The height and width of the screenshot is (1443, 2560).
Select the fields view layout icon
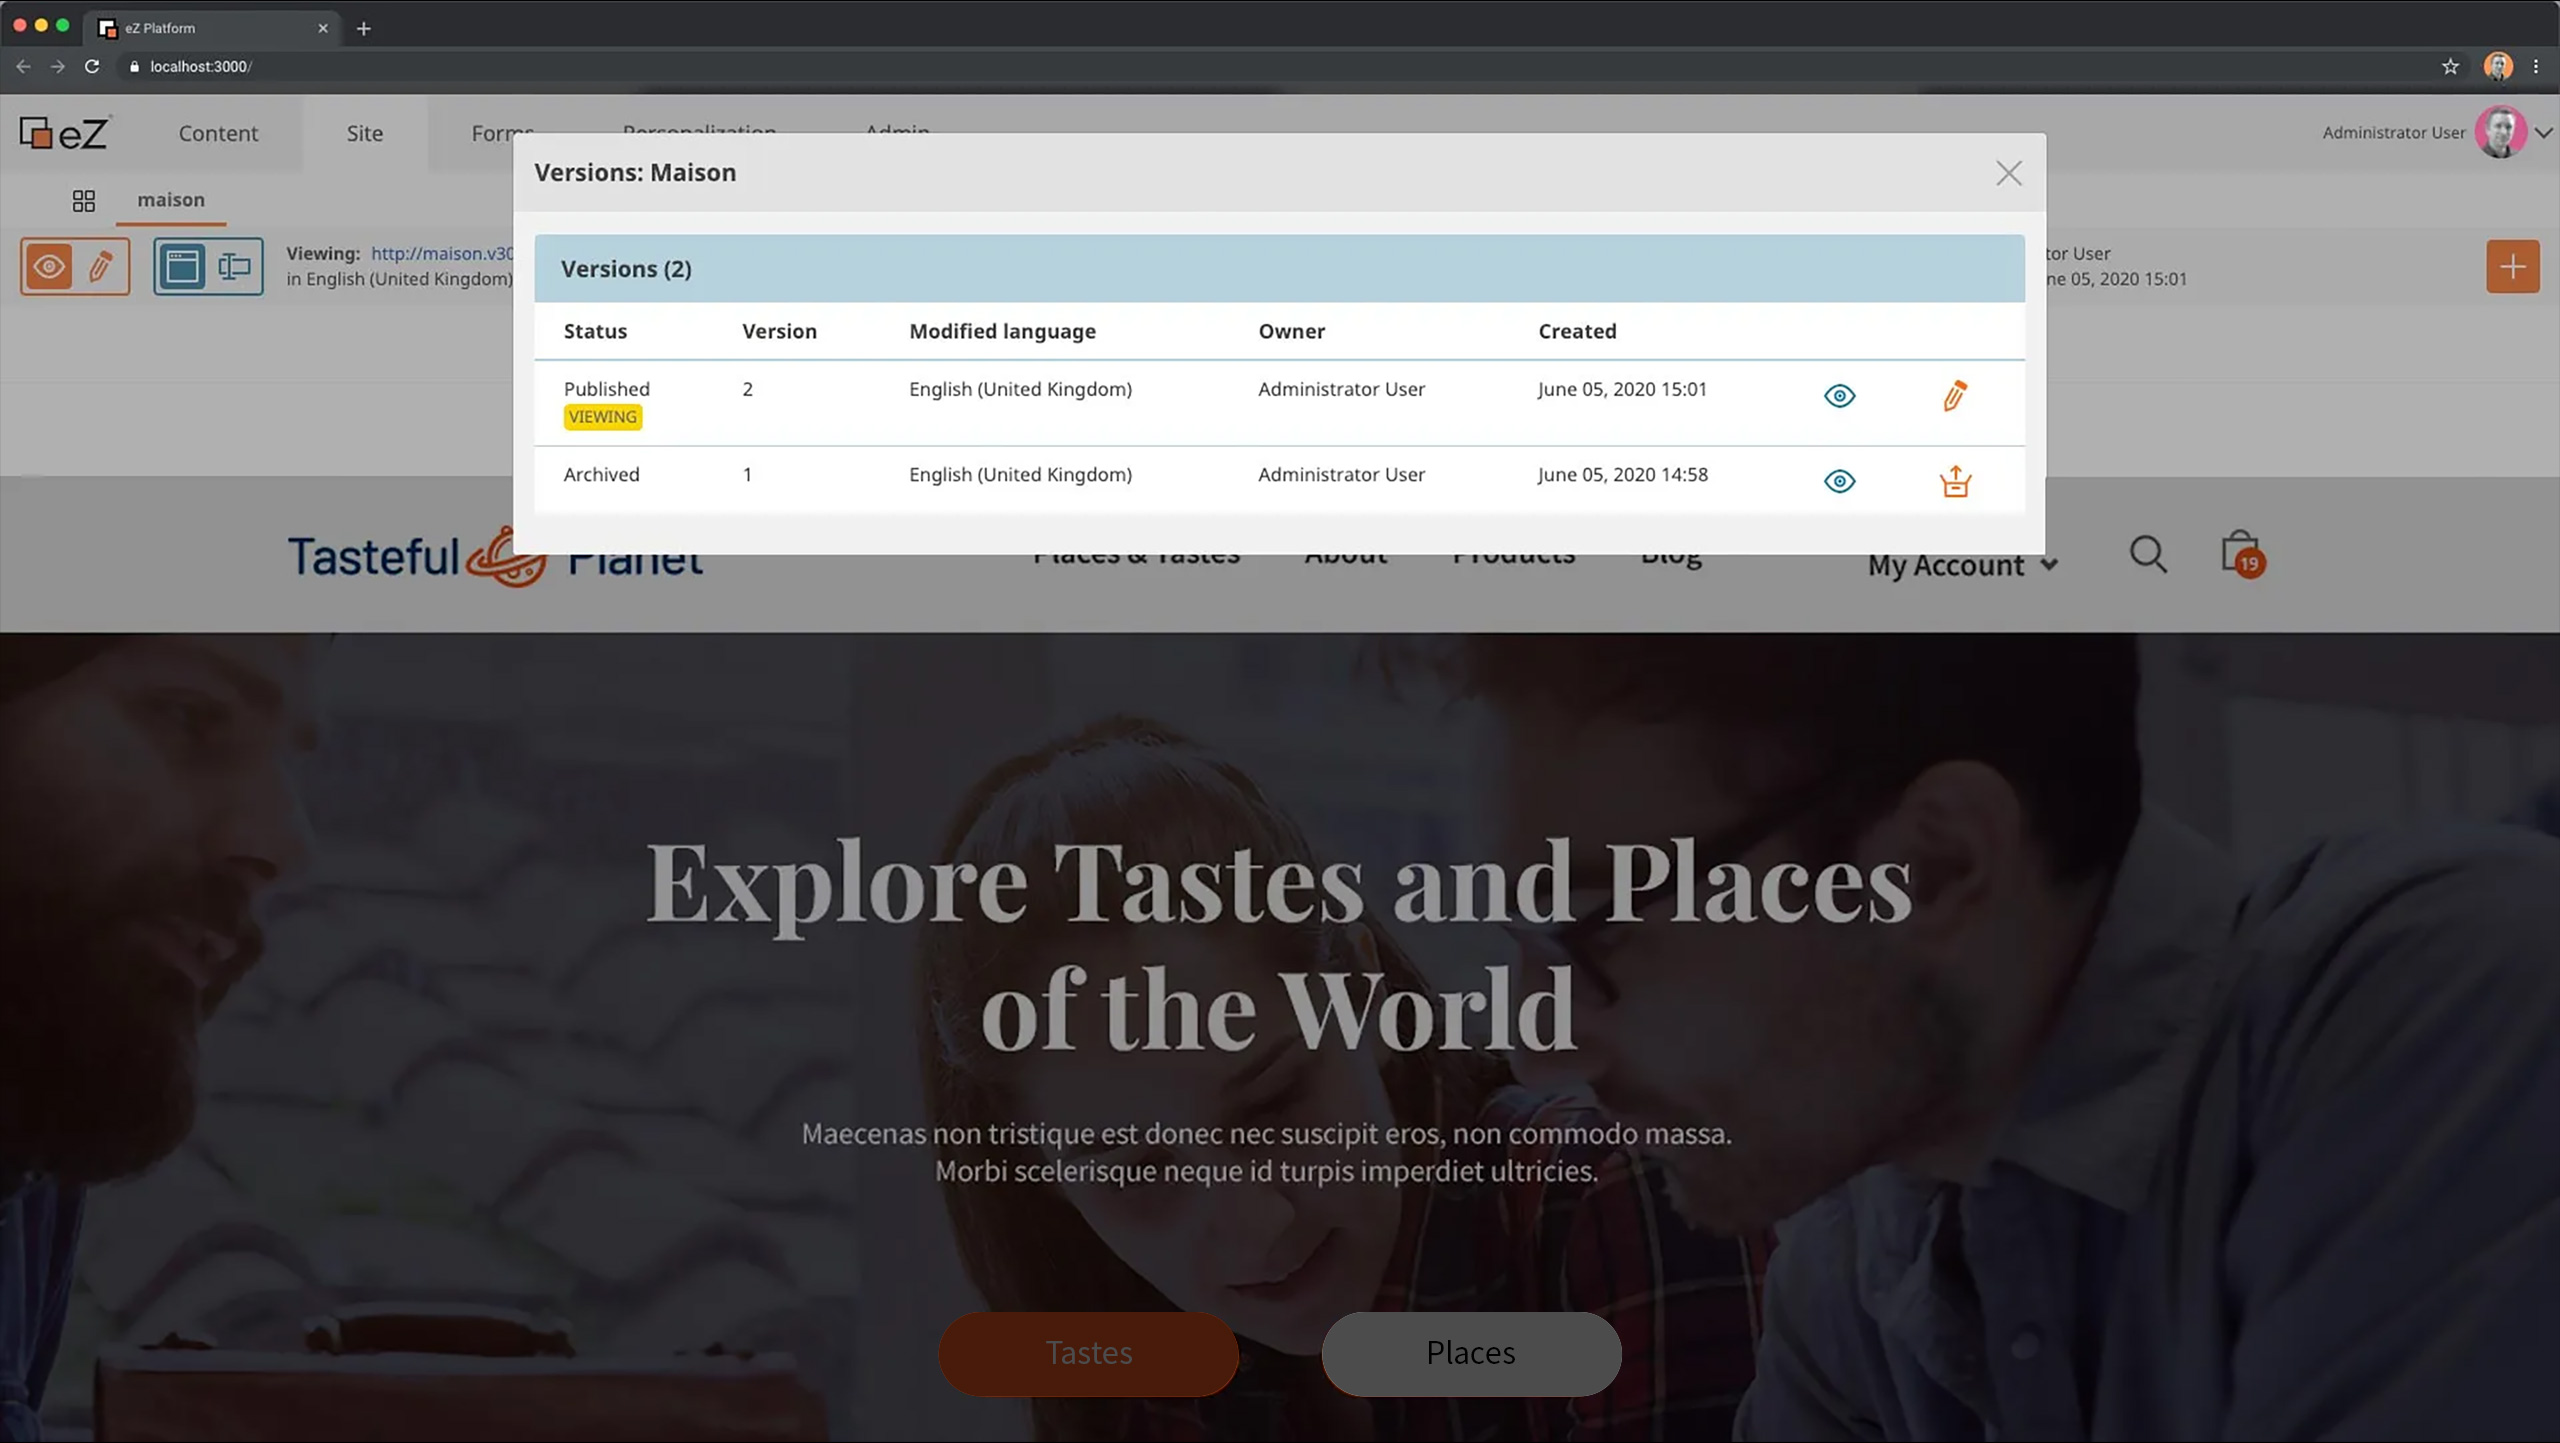pos(234,267)
